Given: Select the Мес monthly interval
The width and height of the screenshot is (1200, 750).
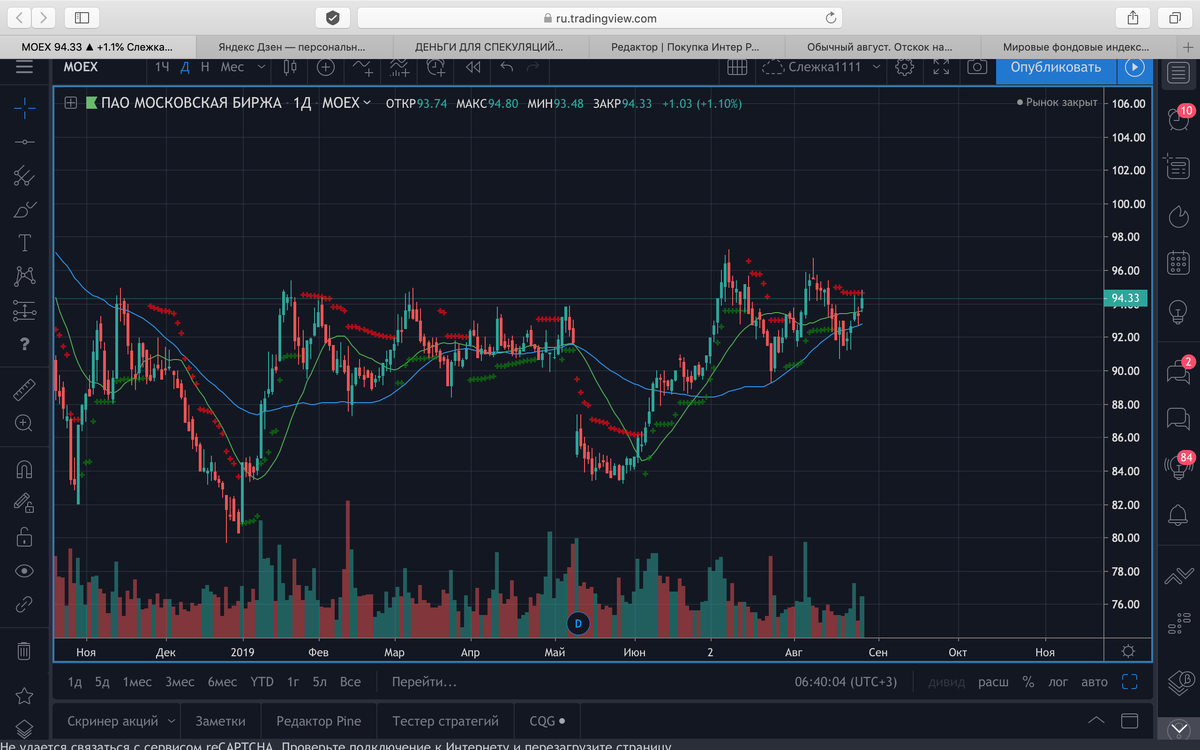Looking at the screenshot, I should 232,67.
